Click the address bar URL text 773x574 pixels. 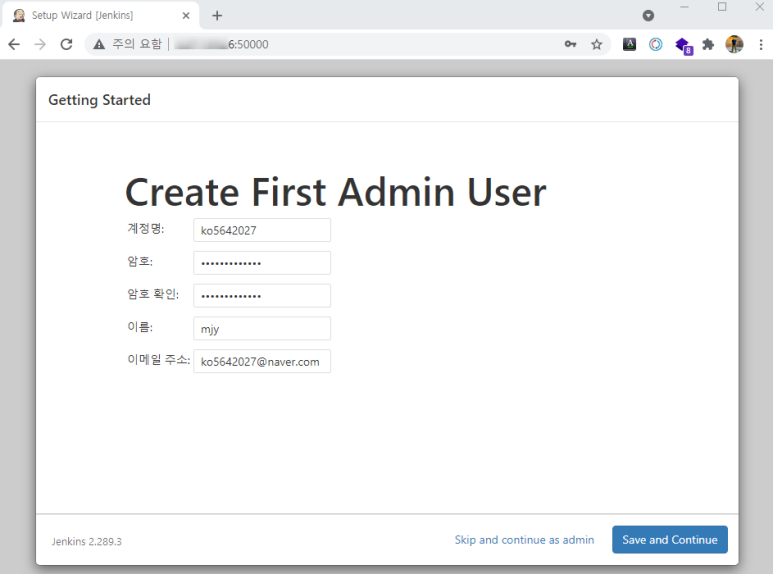pyautogui.click(x=221, y=44)
